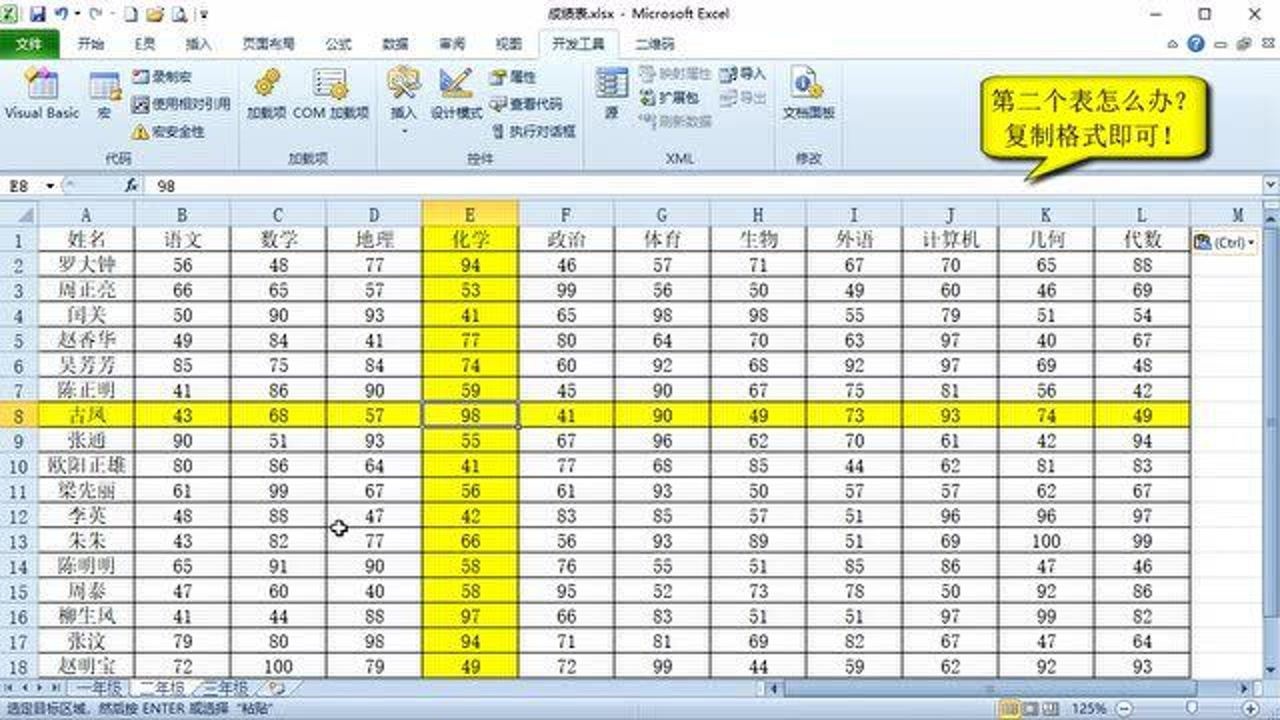1280x720 pixels.
Task: Click the Insert Function fx button
Action: 131,186
